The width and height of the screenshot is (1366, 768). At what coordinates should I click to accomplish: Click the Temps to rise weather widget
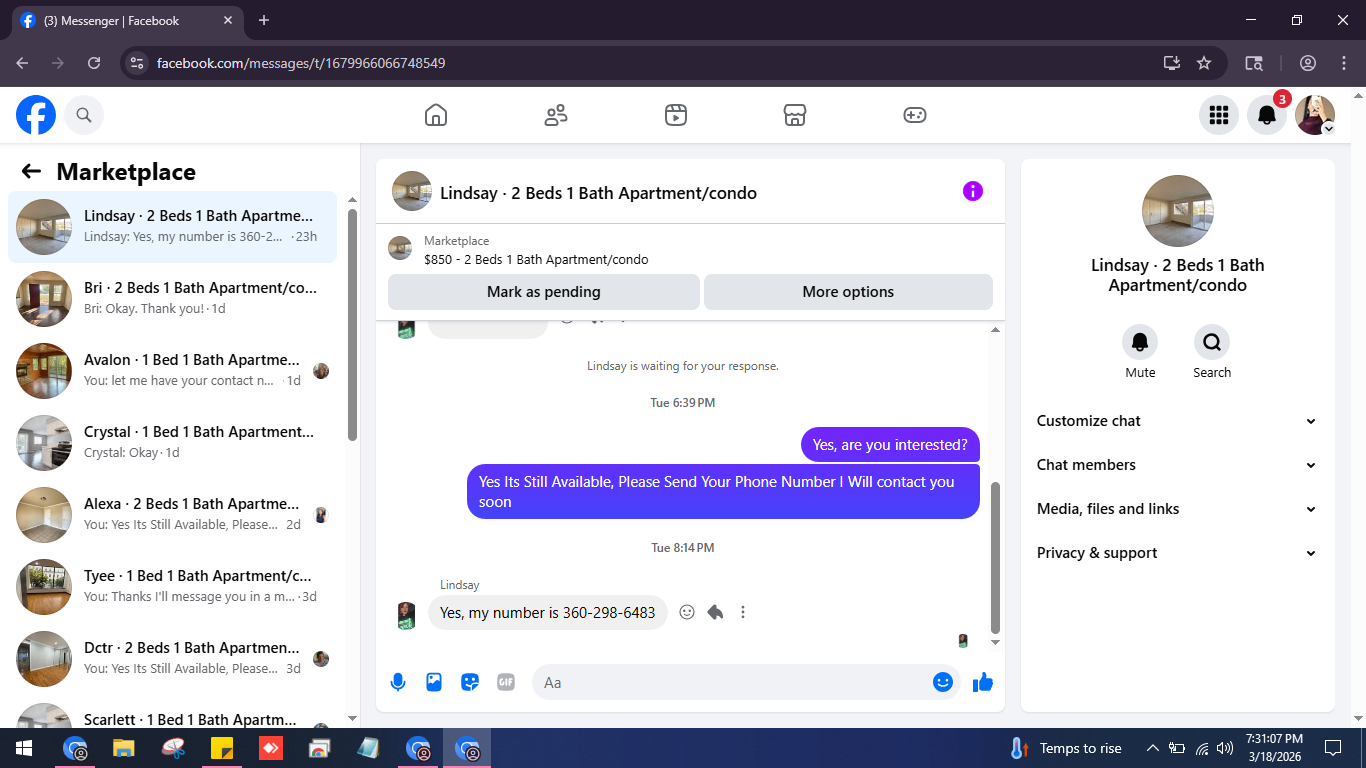pos(1065,748)
